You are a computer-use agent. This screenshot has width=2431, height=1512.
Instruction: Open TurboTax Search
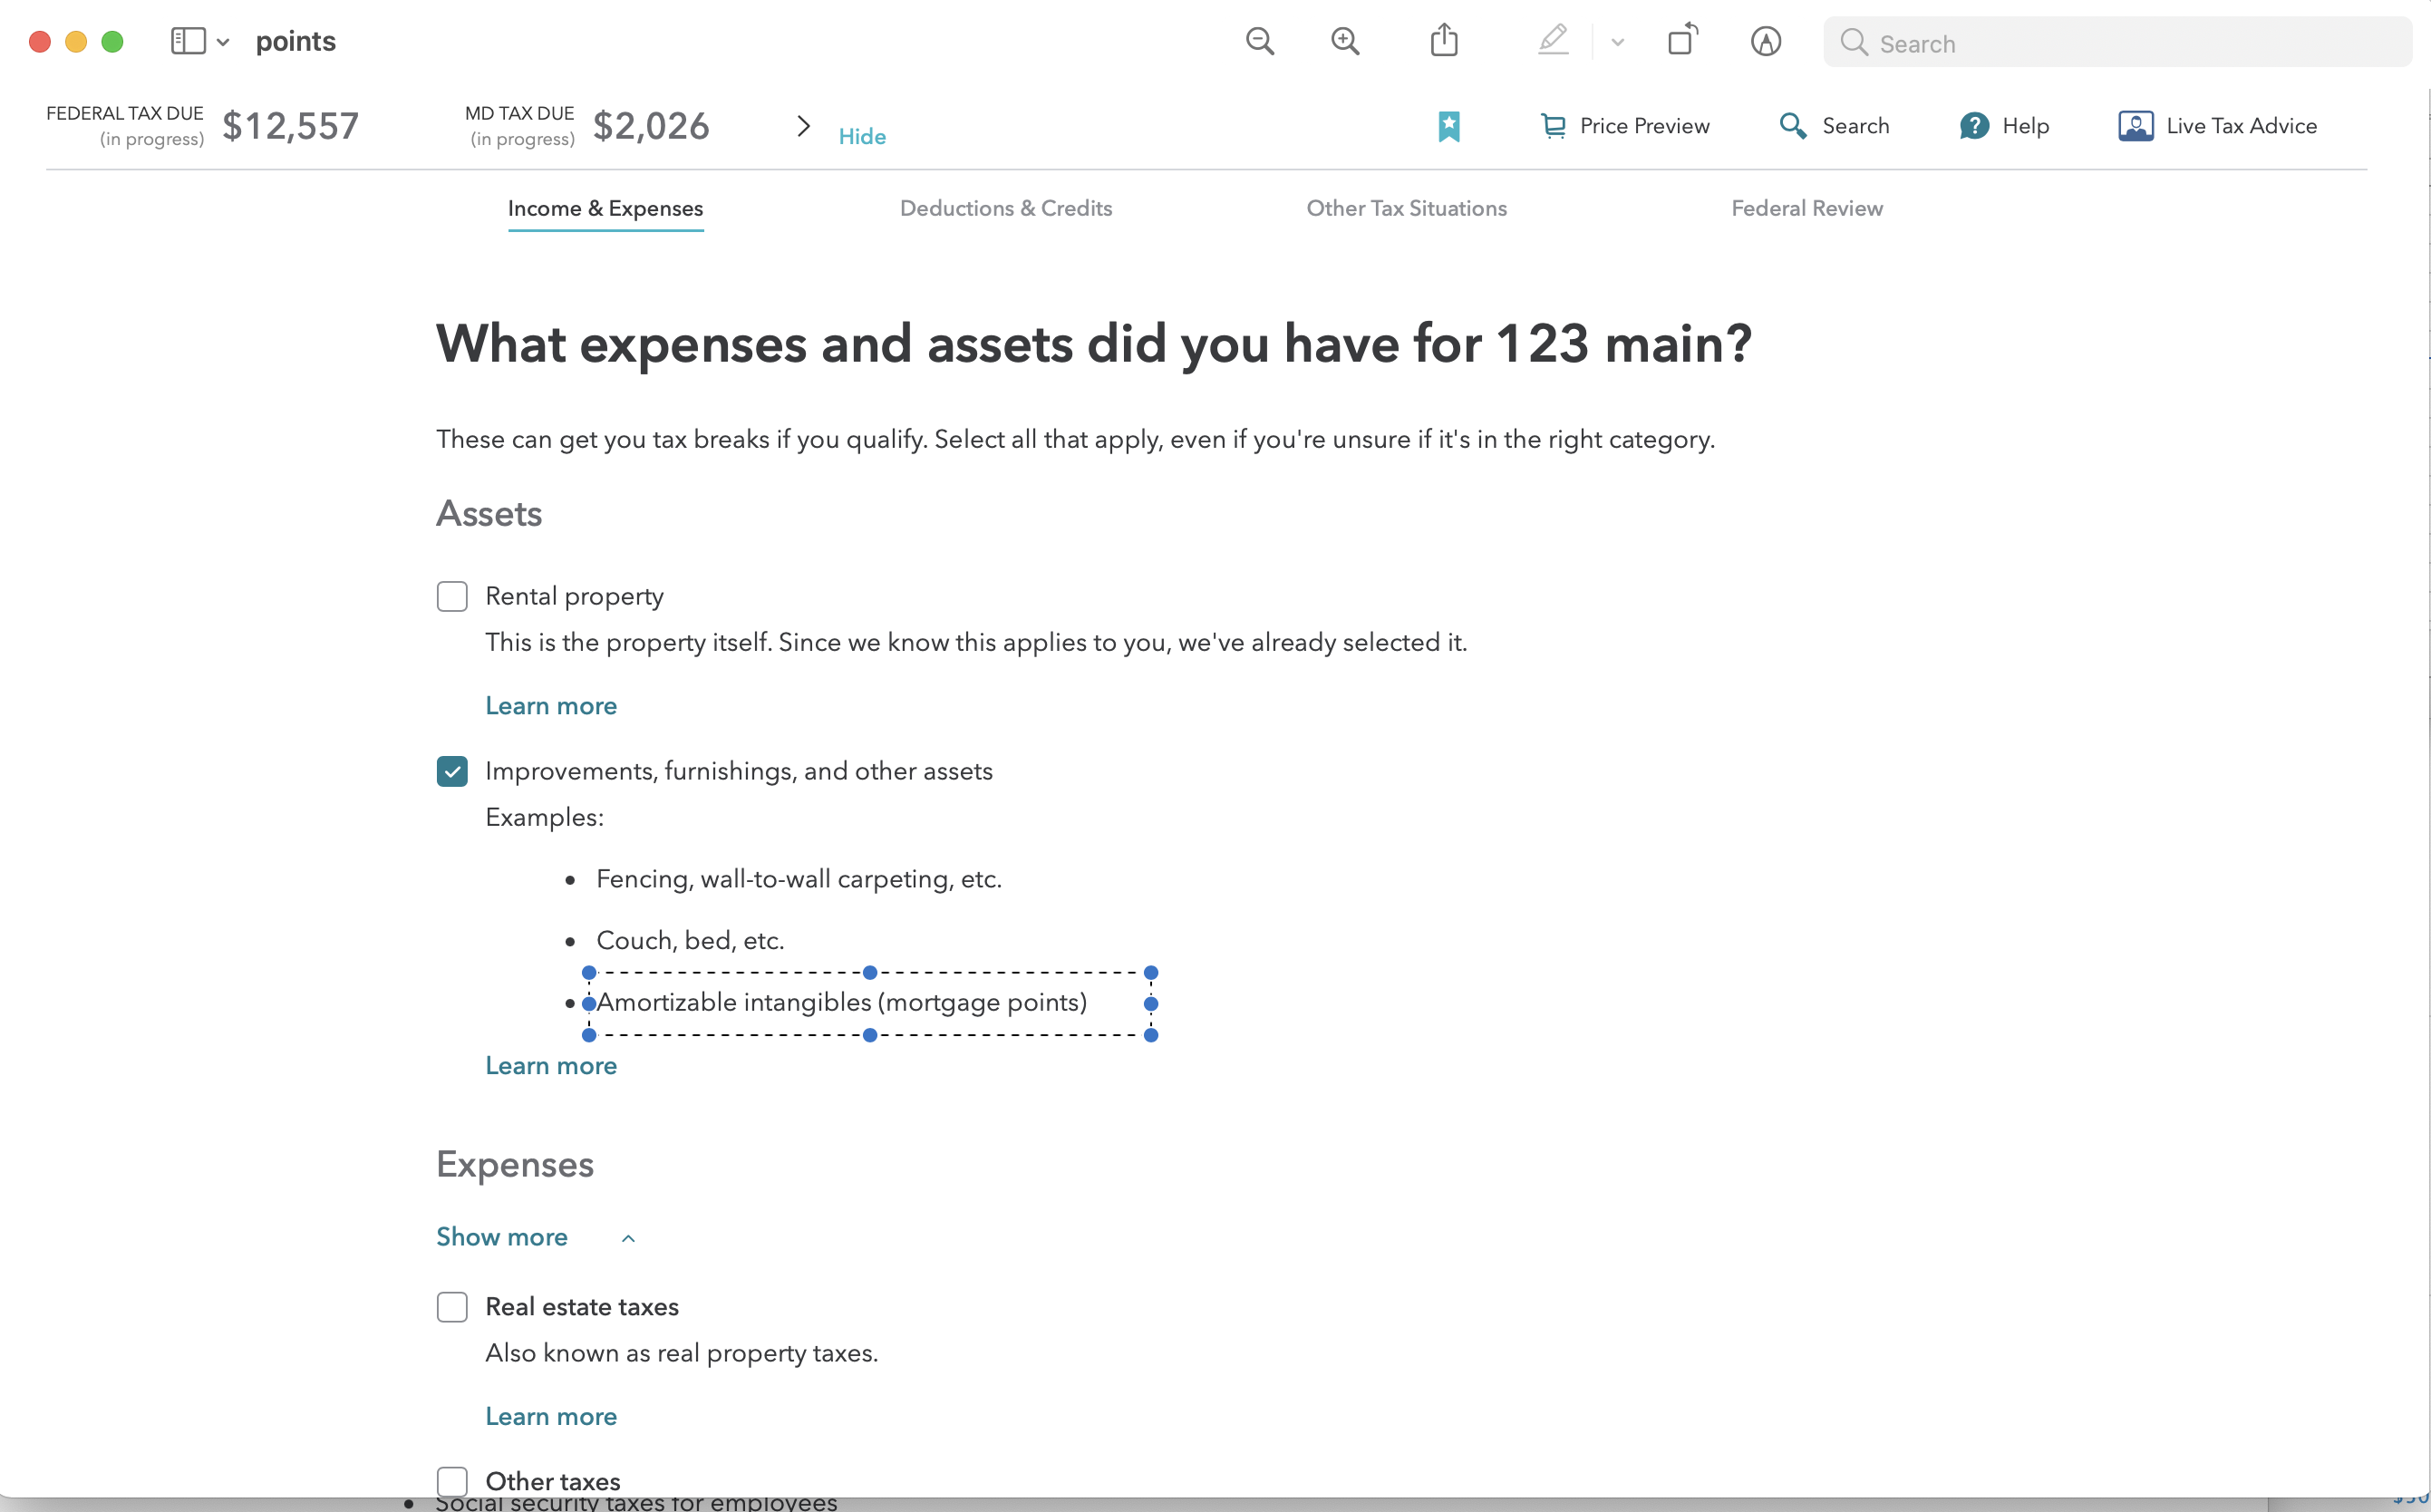pyautogui.click(x=1835, y=126)
